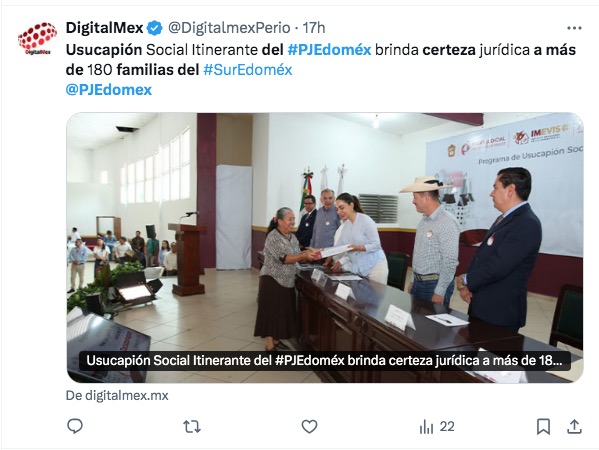599x450 pixels.
Task: Follow the #PJEdoméx hashtag
Action: [x=329, y=50]
